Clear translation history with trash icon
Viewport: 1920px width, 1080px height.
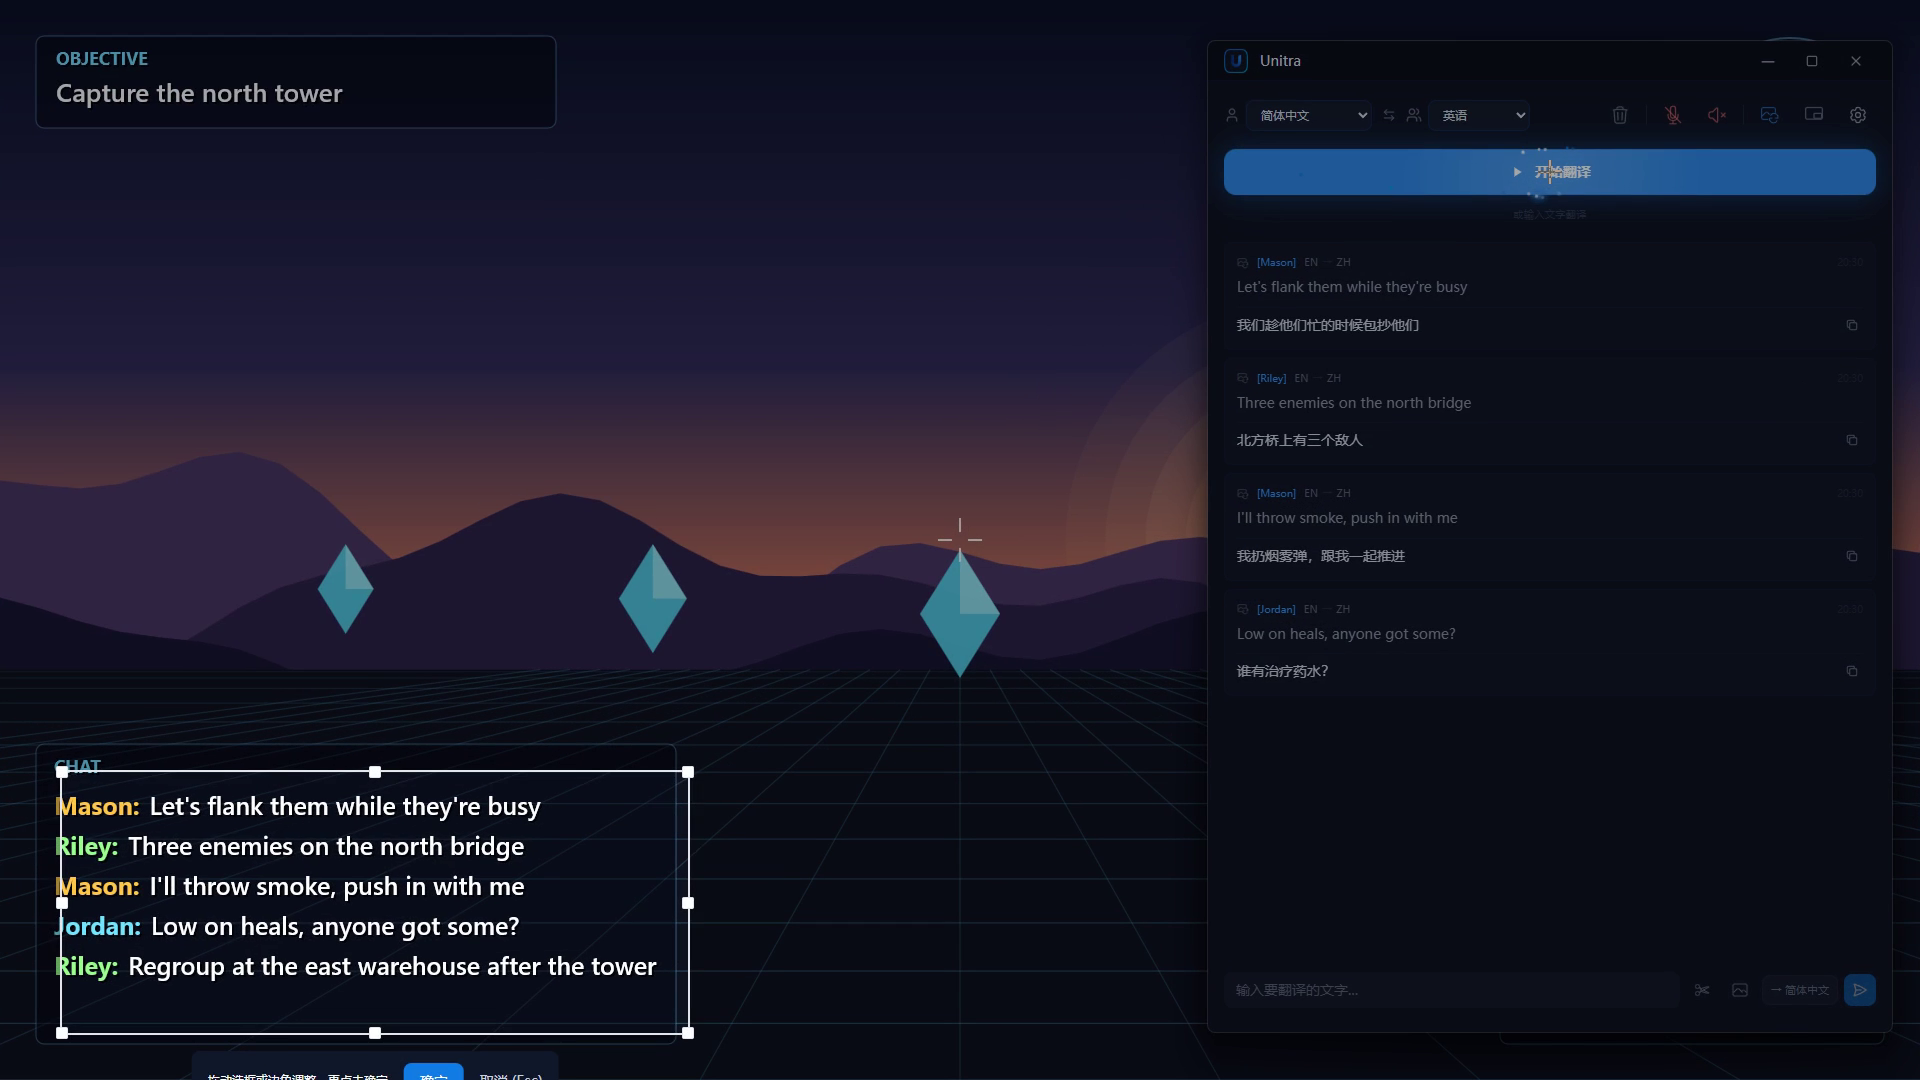point(1620,115)
